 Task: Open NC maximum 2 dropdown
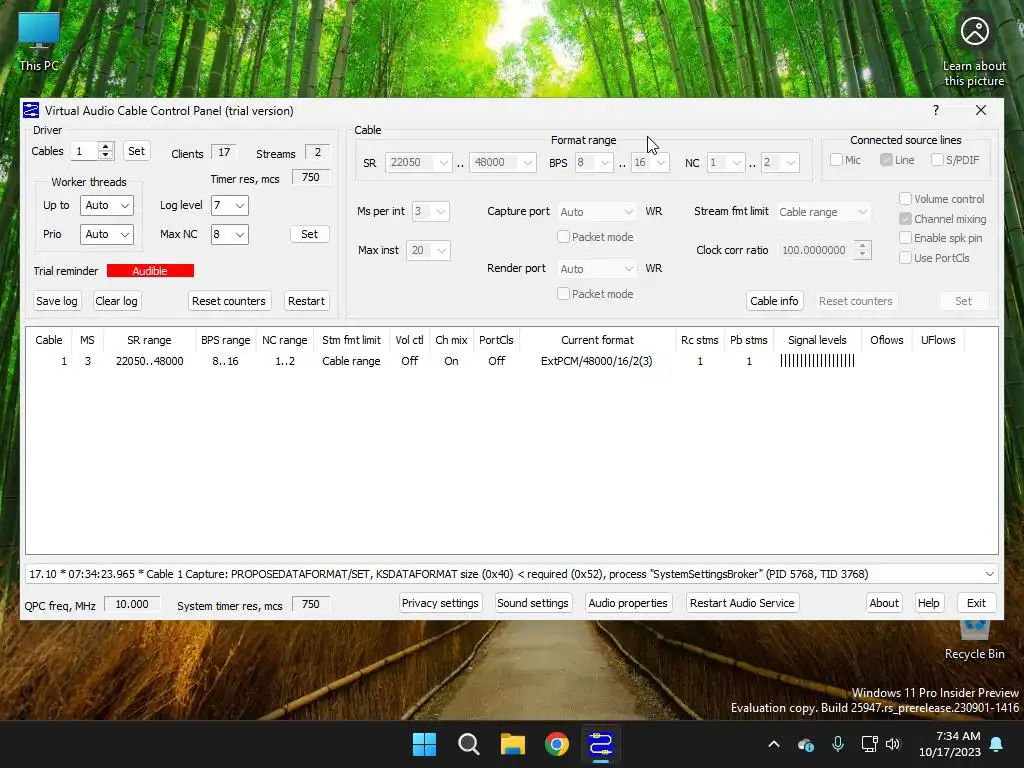[x=780, y=162]
